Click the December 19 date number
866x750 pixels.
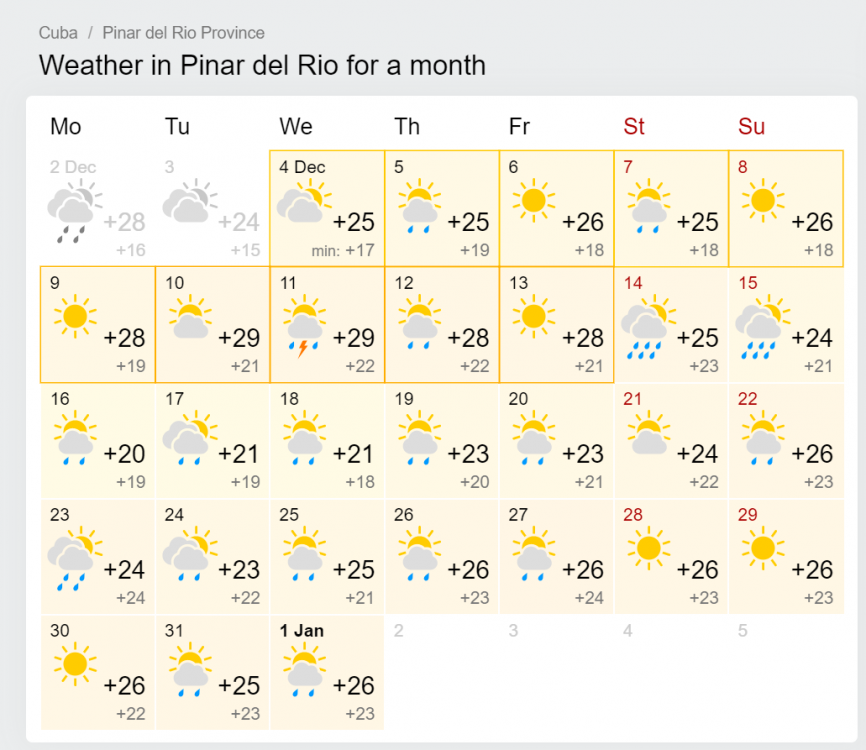404,399
